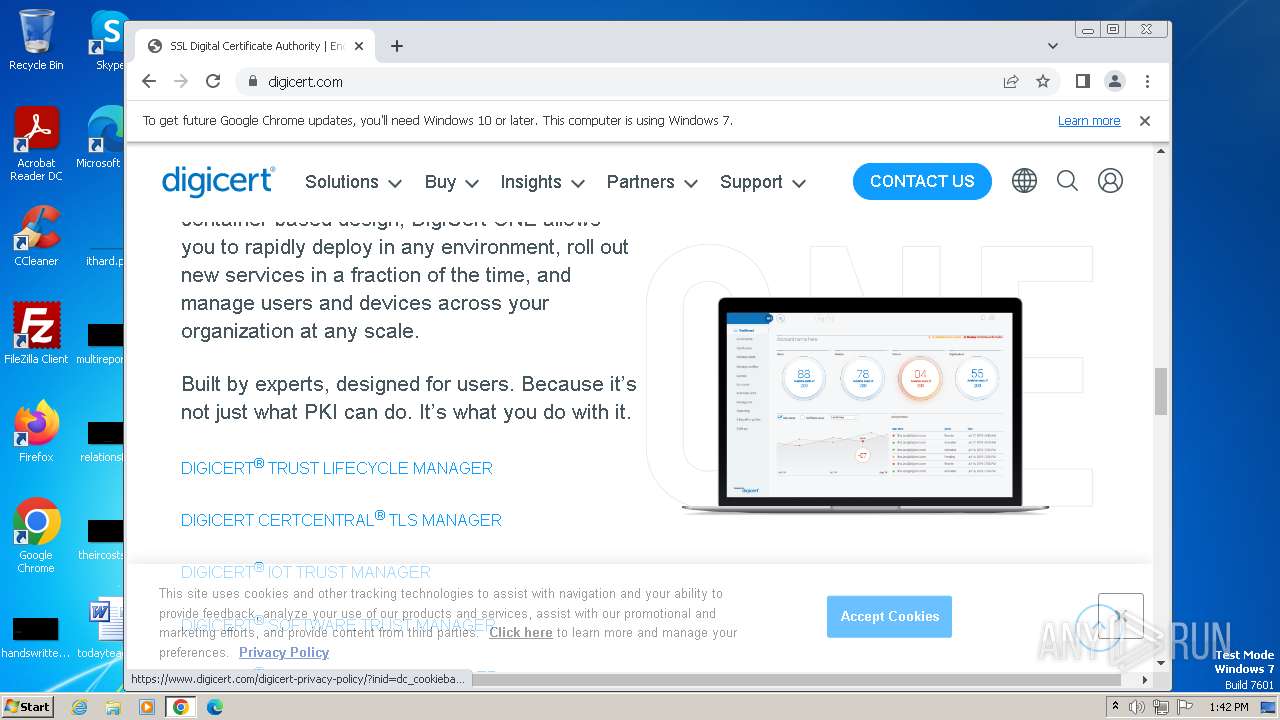Open DigiCert CertCentral TLS Manager link
The width and height of the screenshot is (1280, 720).
(341, 519)
